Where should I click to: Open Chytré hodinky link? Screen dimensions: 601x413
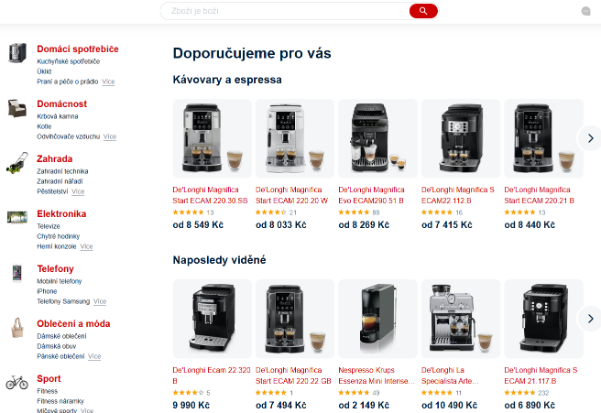pyautogui.click(x=58, y=236)
